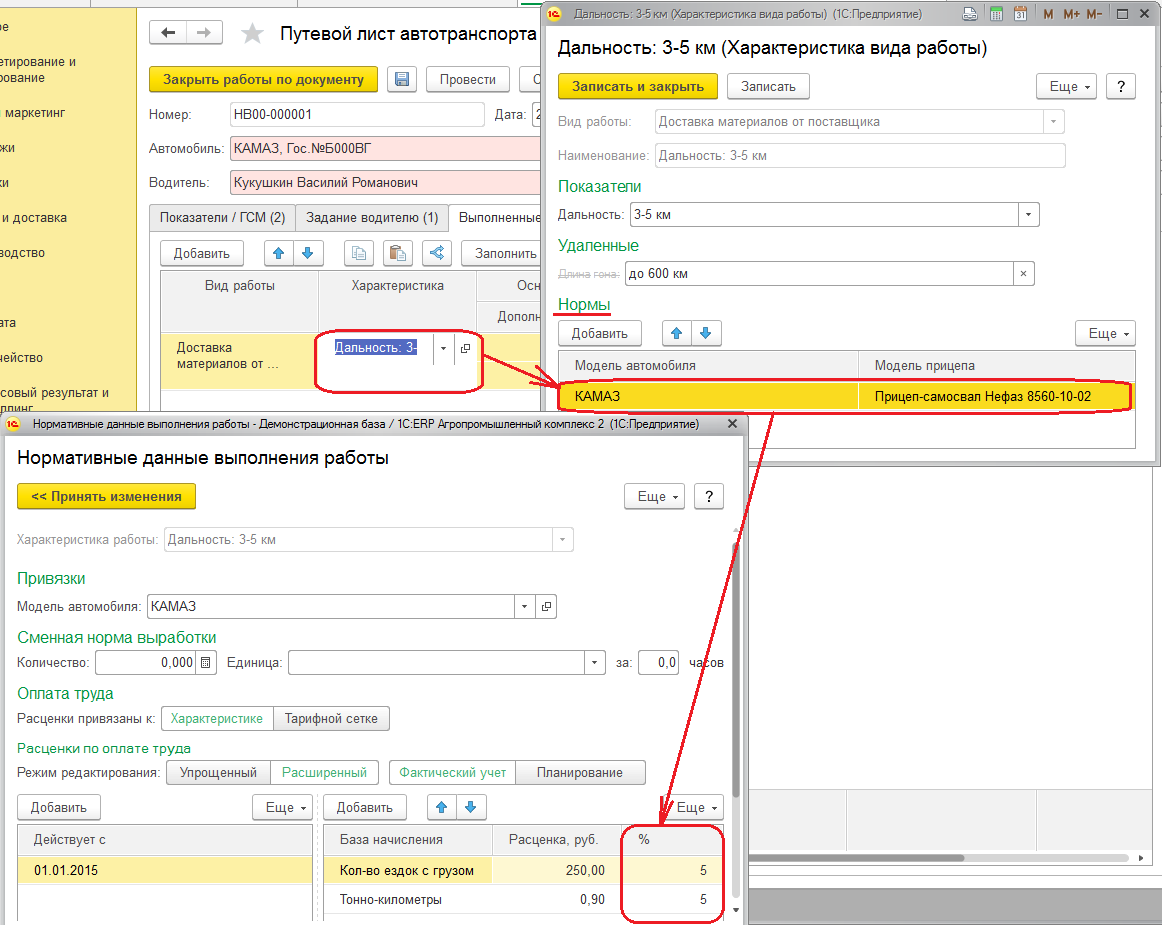Viewport: 1162px width, 925px height.
Task: Click the M+ memory button in title bar
Action: 1072,14
